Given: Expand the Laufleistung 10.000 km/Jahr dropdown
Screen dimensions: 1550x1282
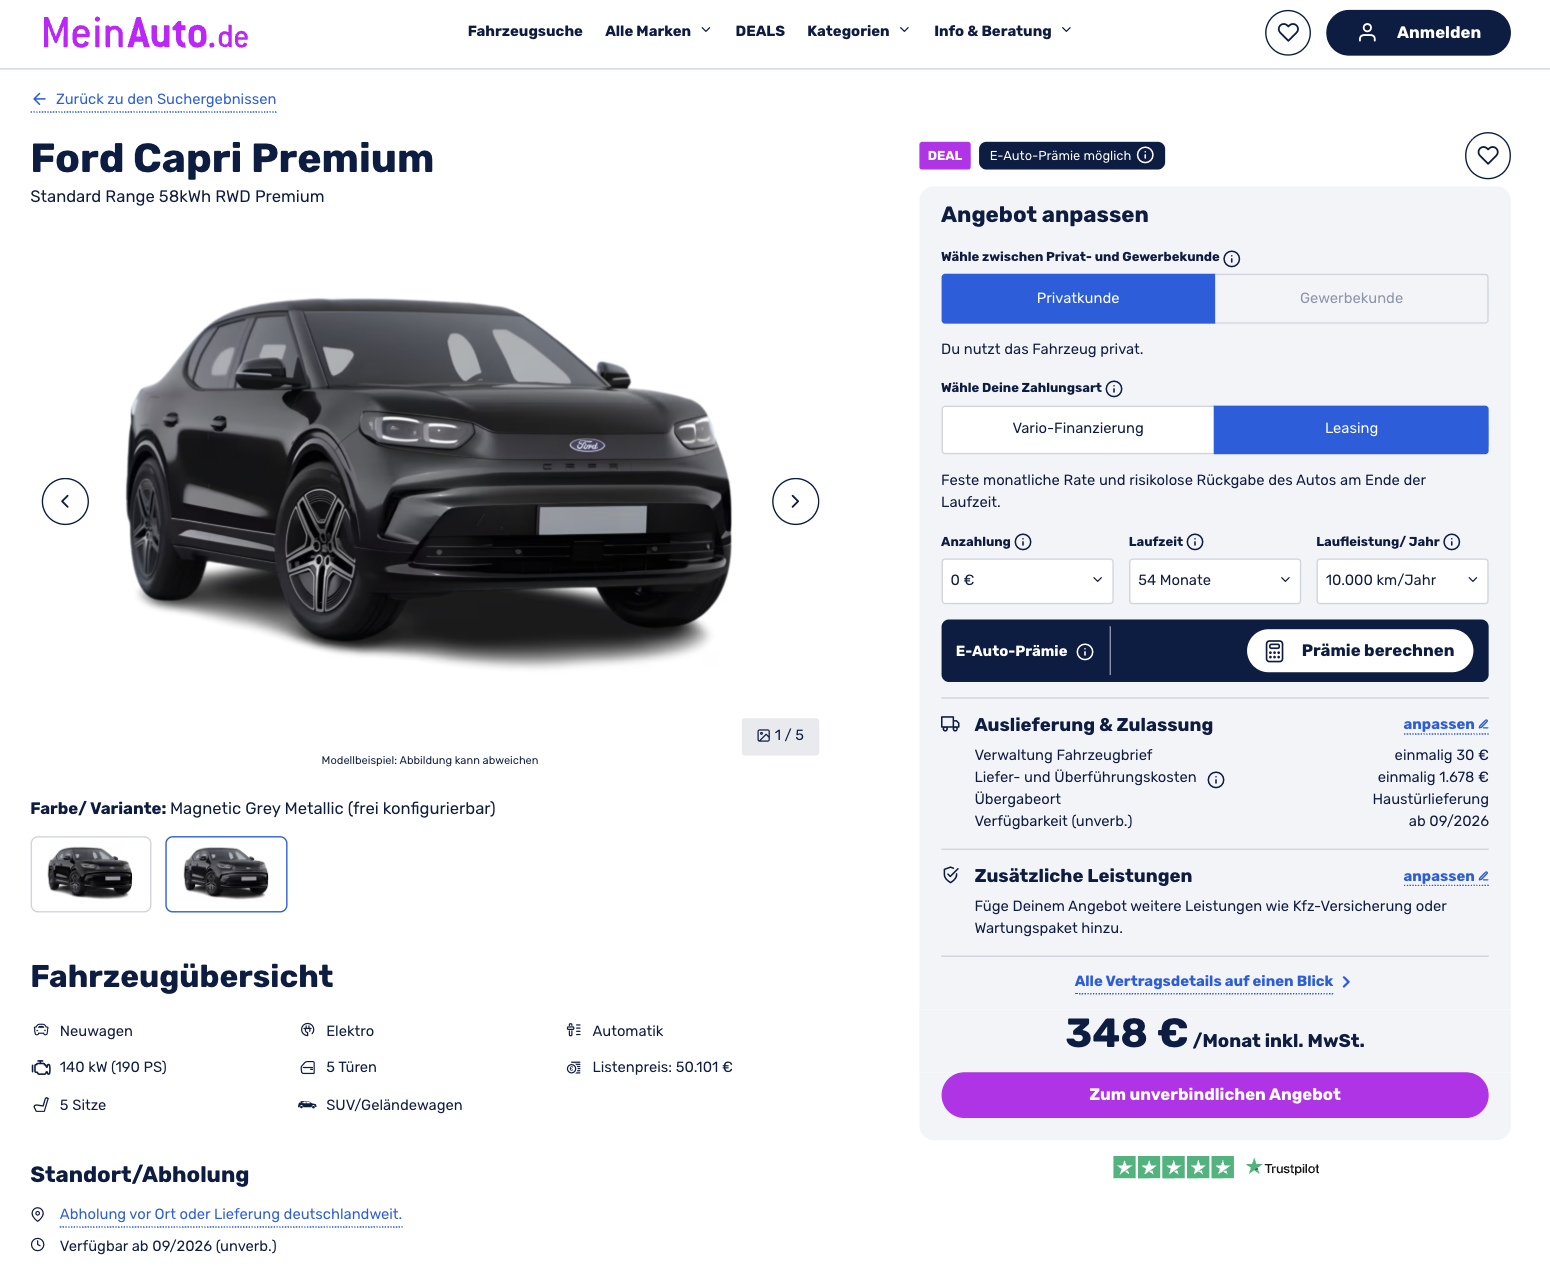Looking at the screenshot, I should (1401, 581).
